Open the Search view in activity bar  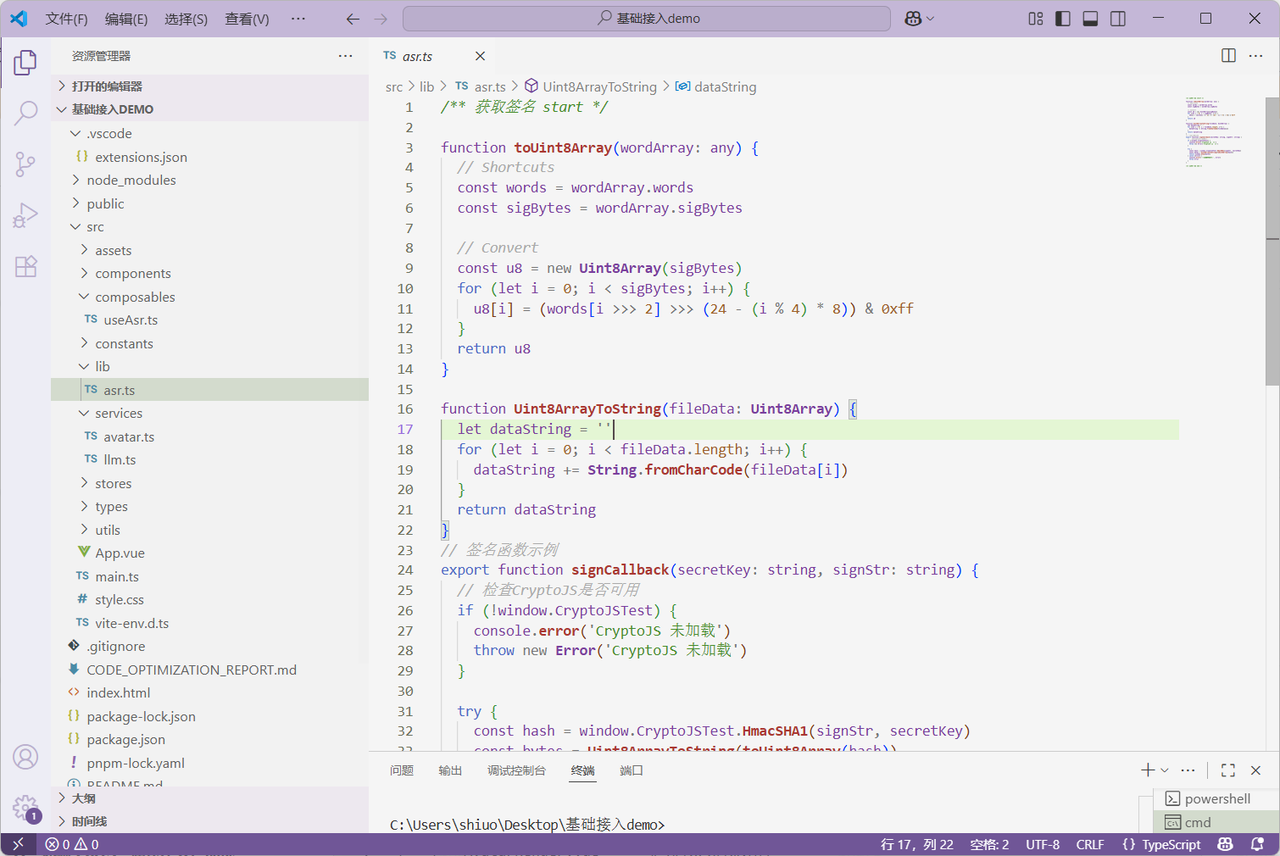(25, 113)
